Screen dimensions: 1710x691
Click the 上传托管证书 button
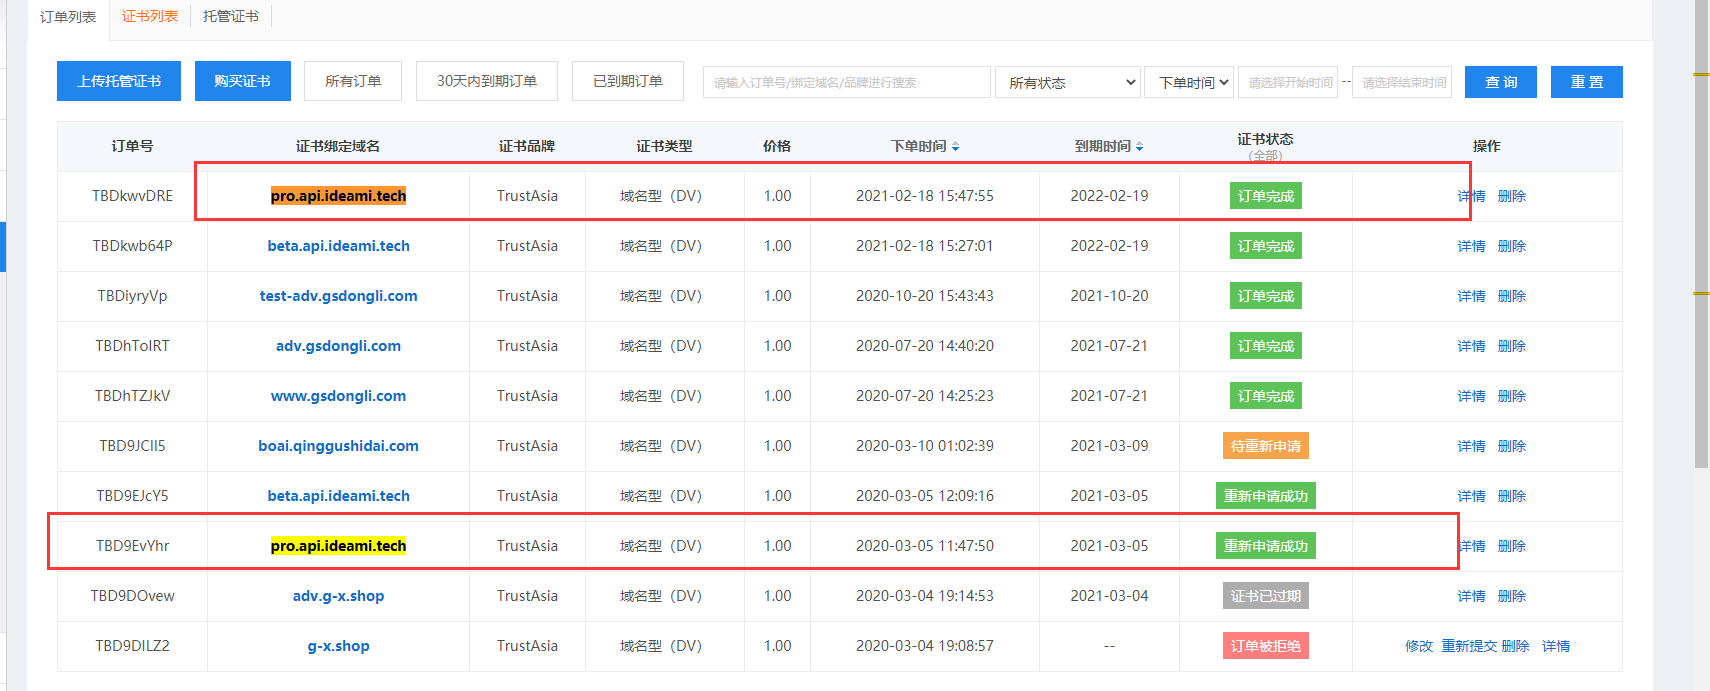[119, 81]
